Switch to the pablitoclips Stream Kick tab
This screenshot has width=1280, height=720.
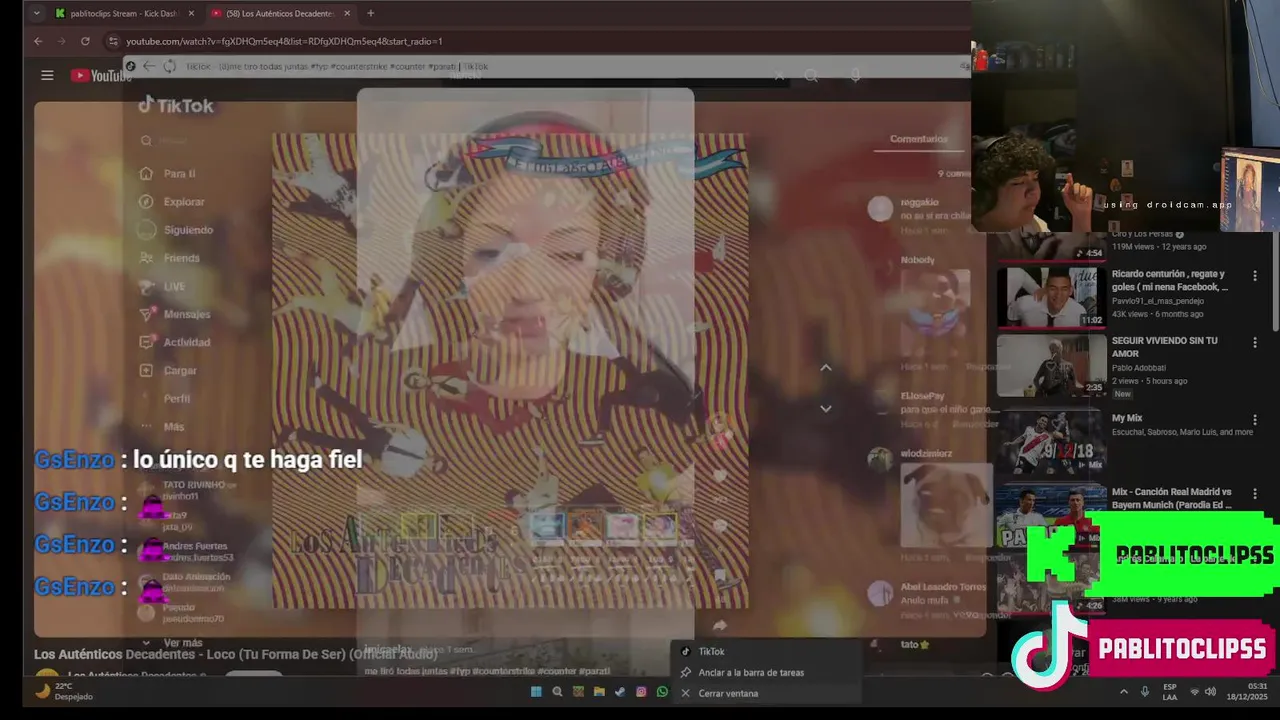click(126, 13)
